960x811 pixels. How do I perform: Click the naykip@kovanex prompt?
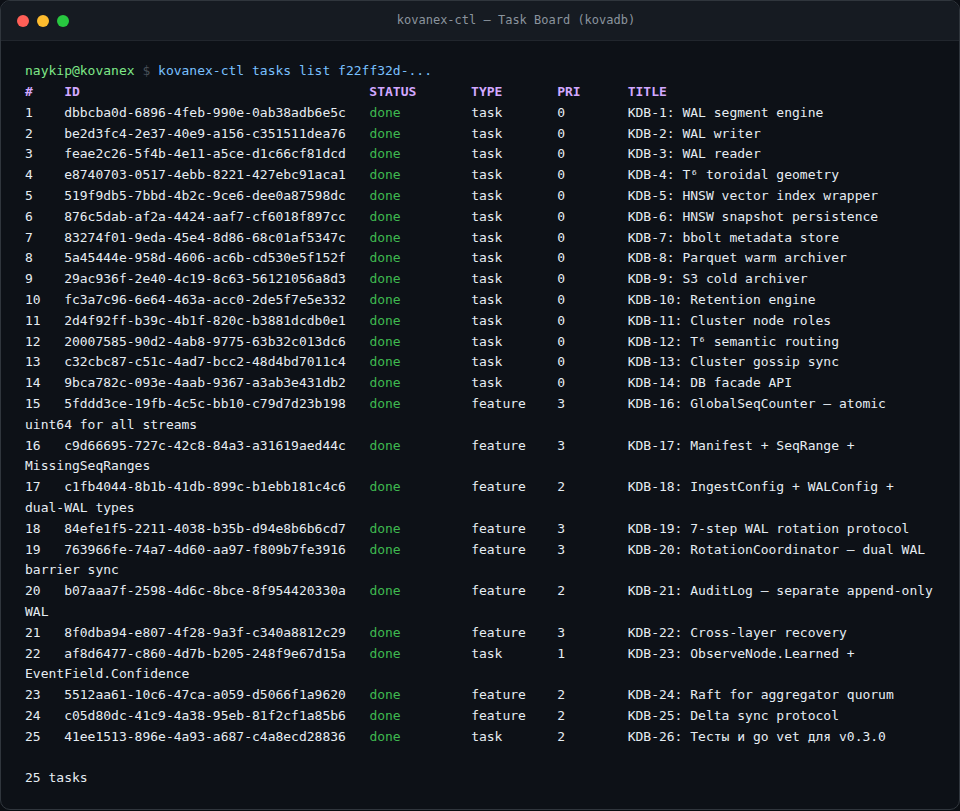pos(79,70)
